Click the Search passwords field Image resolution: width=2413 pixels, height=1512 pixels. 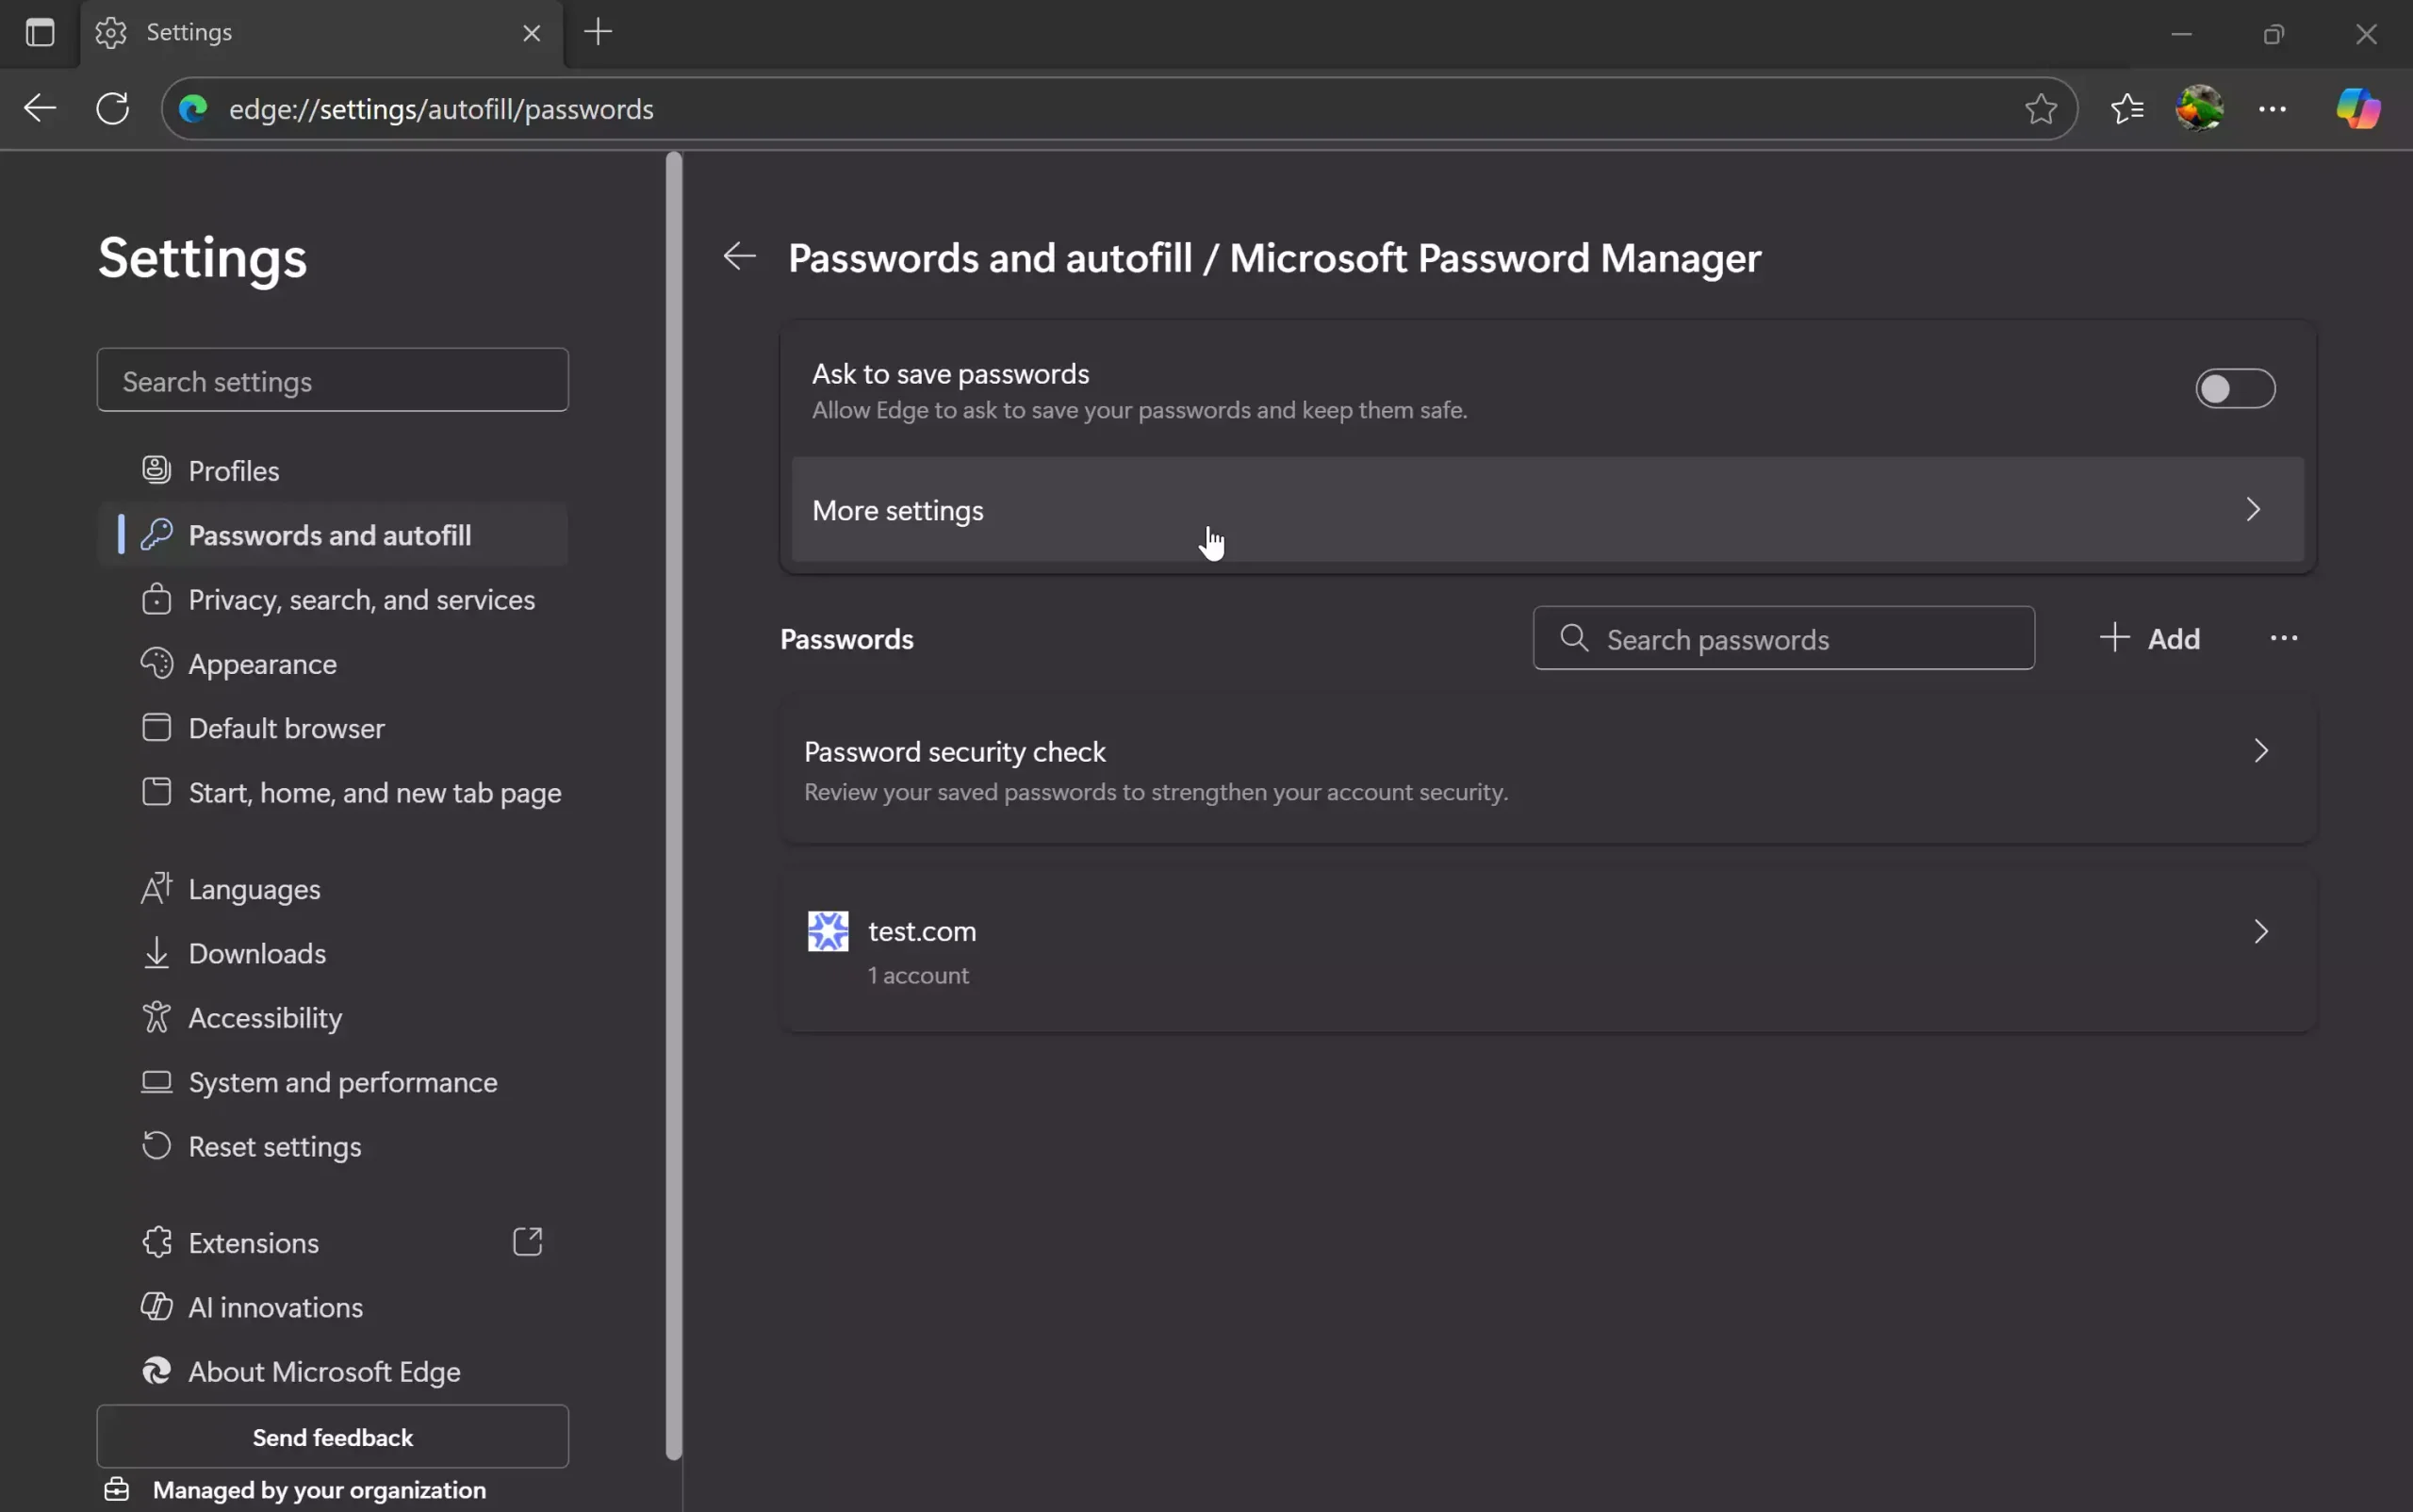(x=1782, y=638)
